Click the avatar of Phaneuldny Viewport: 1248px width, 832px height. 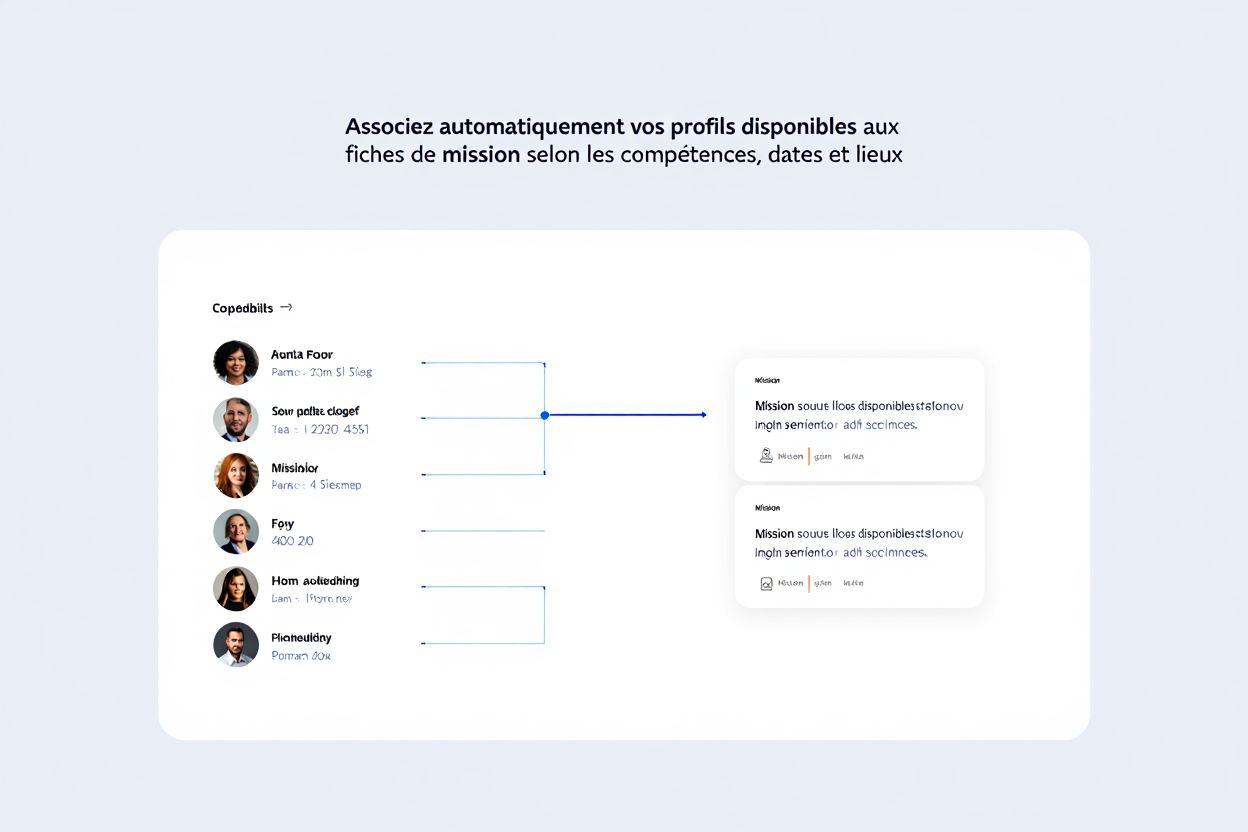(x=236, y=644)
